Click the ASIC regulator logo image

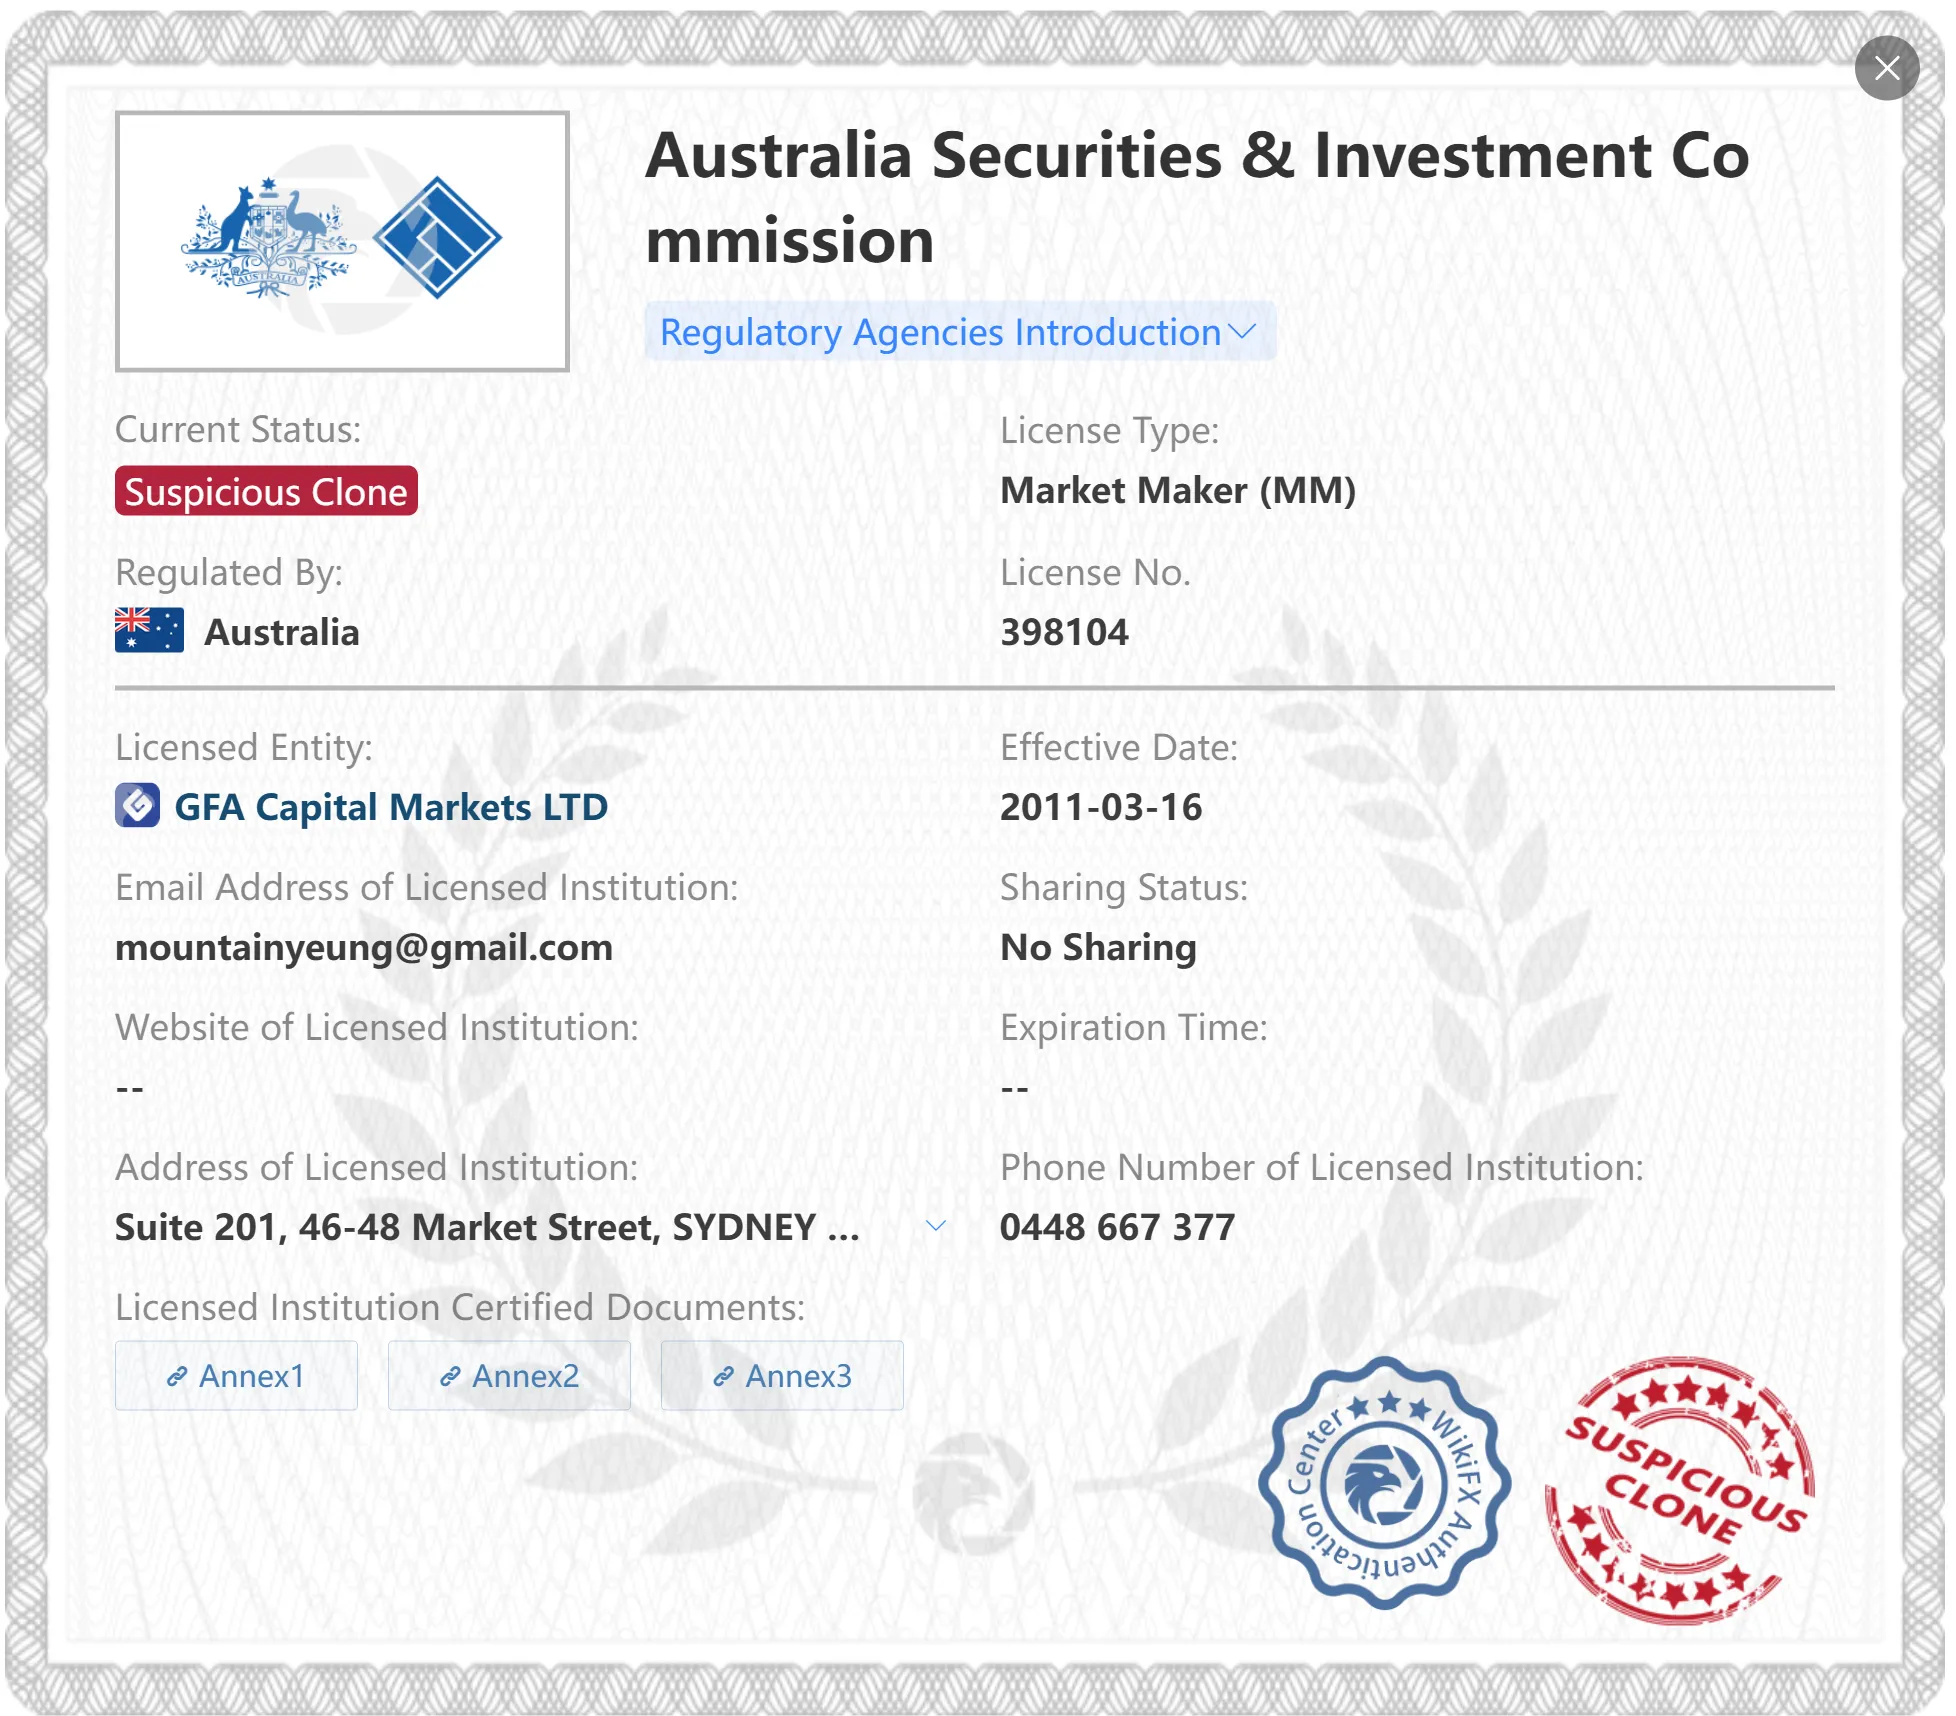(342, 241)
